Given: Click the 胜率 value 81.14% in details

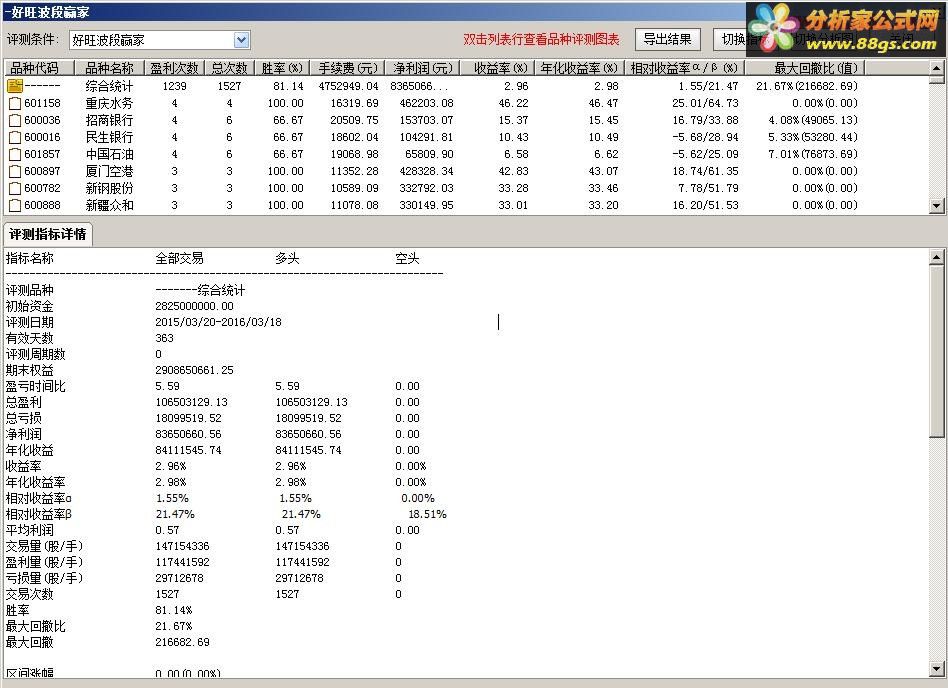Looking at the screenshot, I should click(x=174, y=610).
